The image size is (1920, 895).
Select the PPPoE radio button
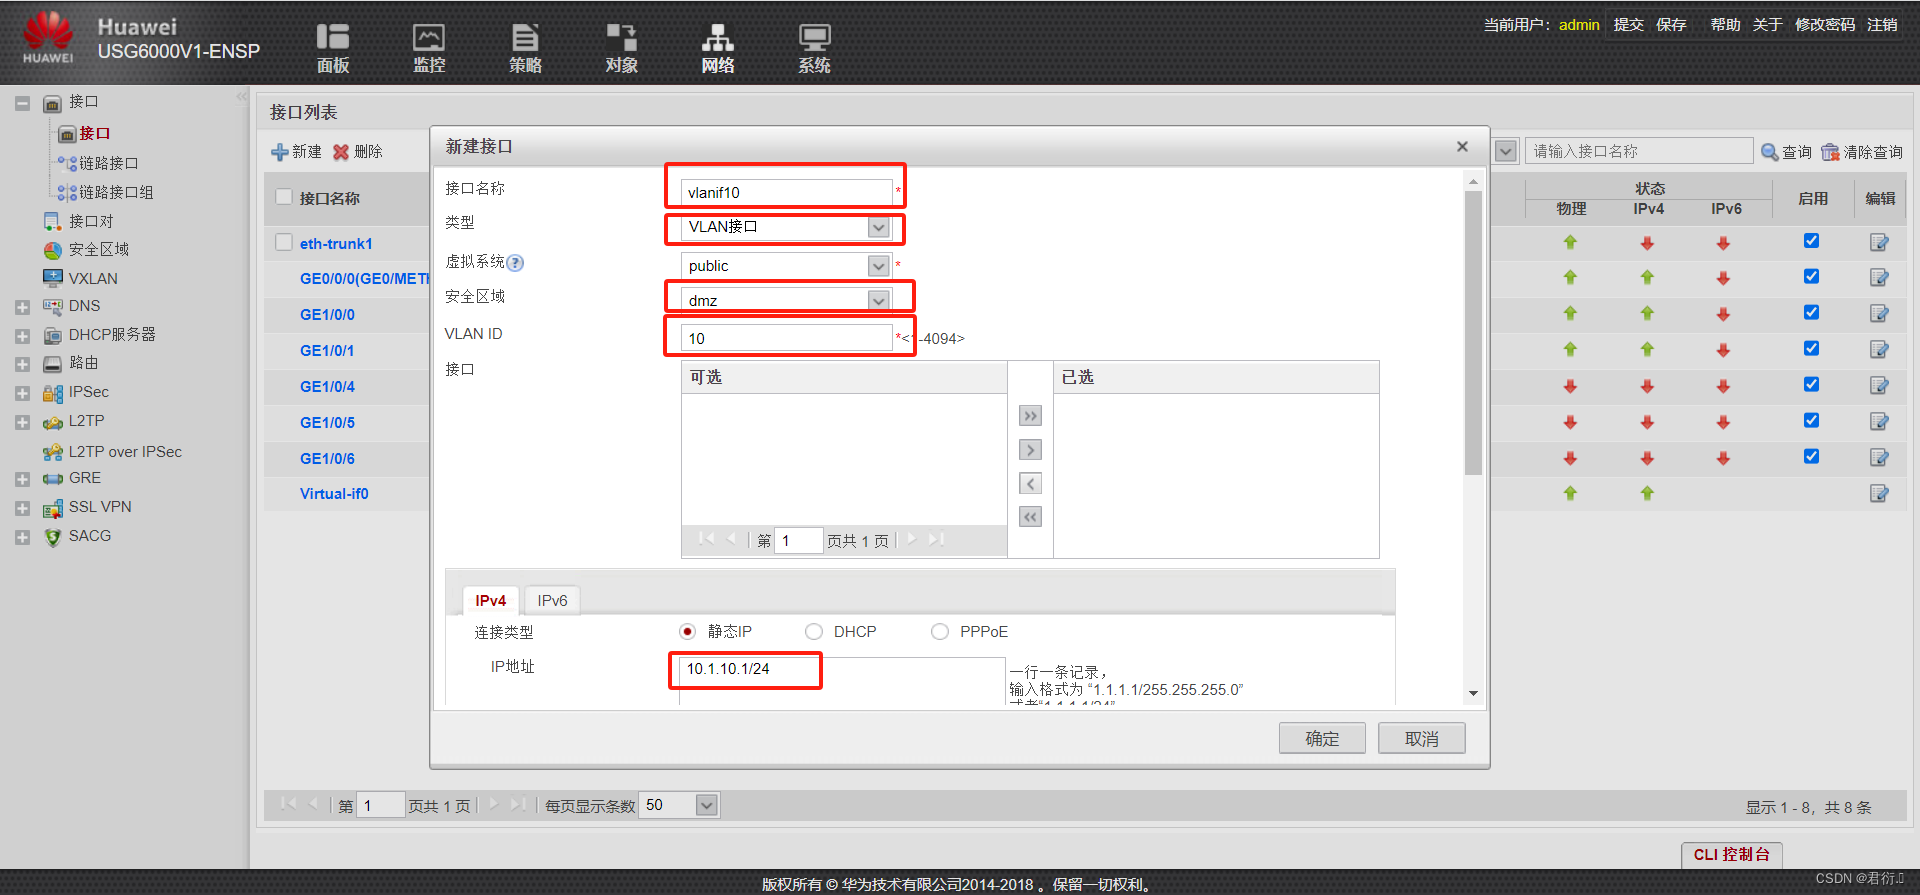tap(940, 632)
